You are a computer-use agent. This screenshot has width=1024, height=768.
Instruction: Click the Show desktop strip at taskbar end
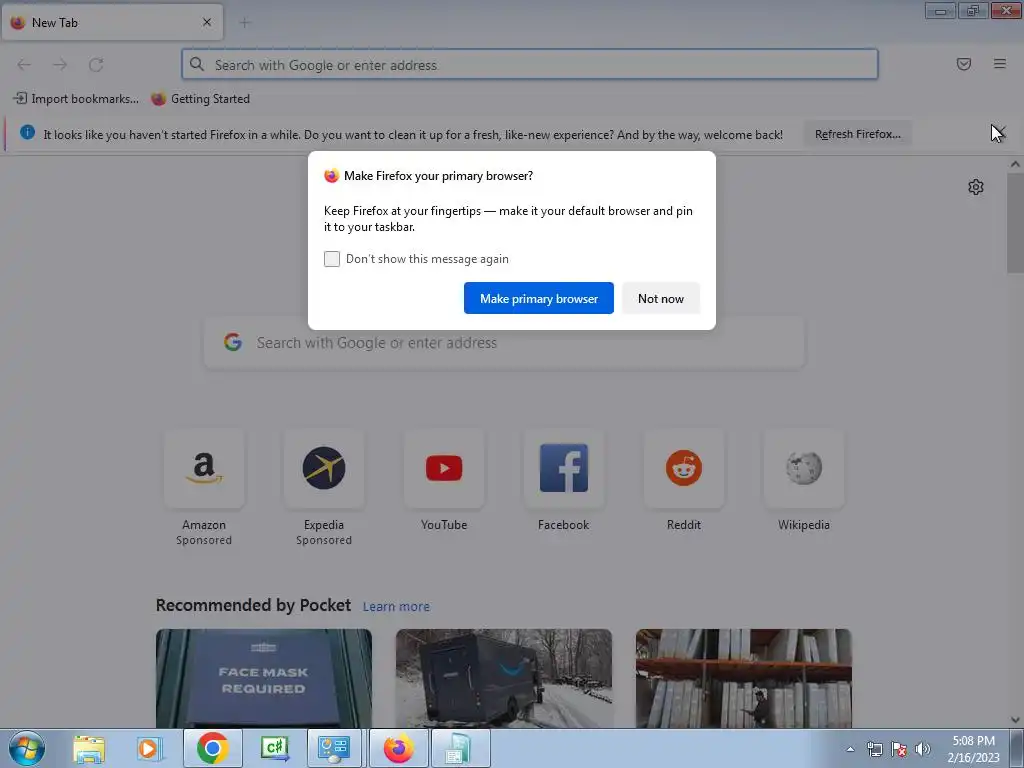tap(1018, 748)
